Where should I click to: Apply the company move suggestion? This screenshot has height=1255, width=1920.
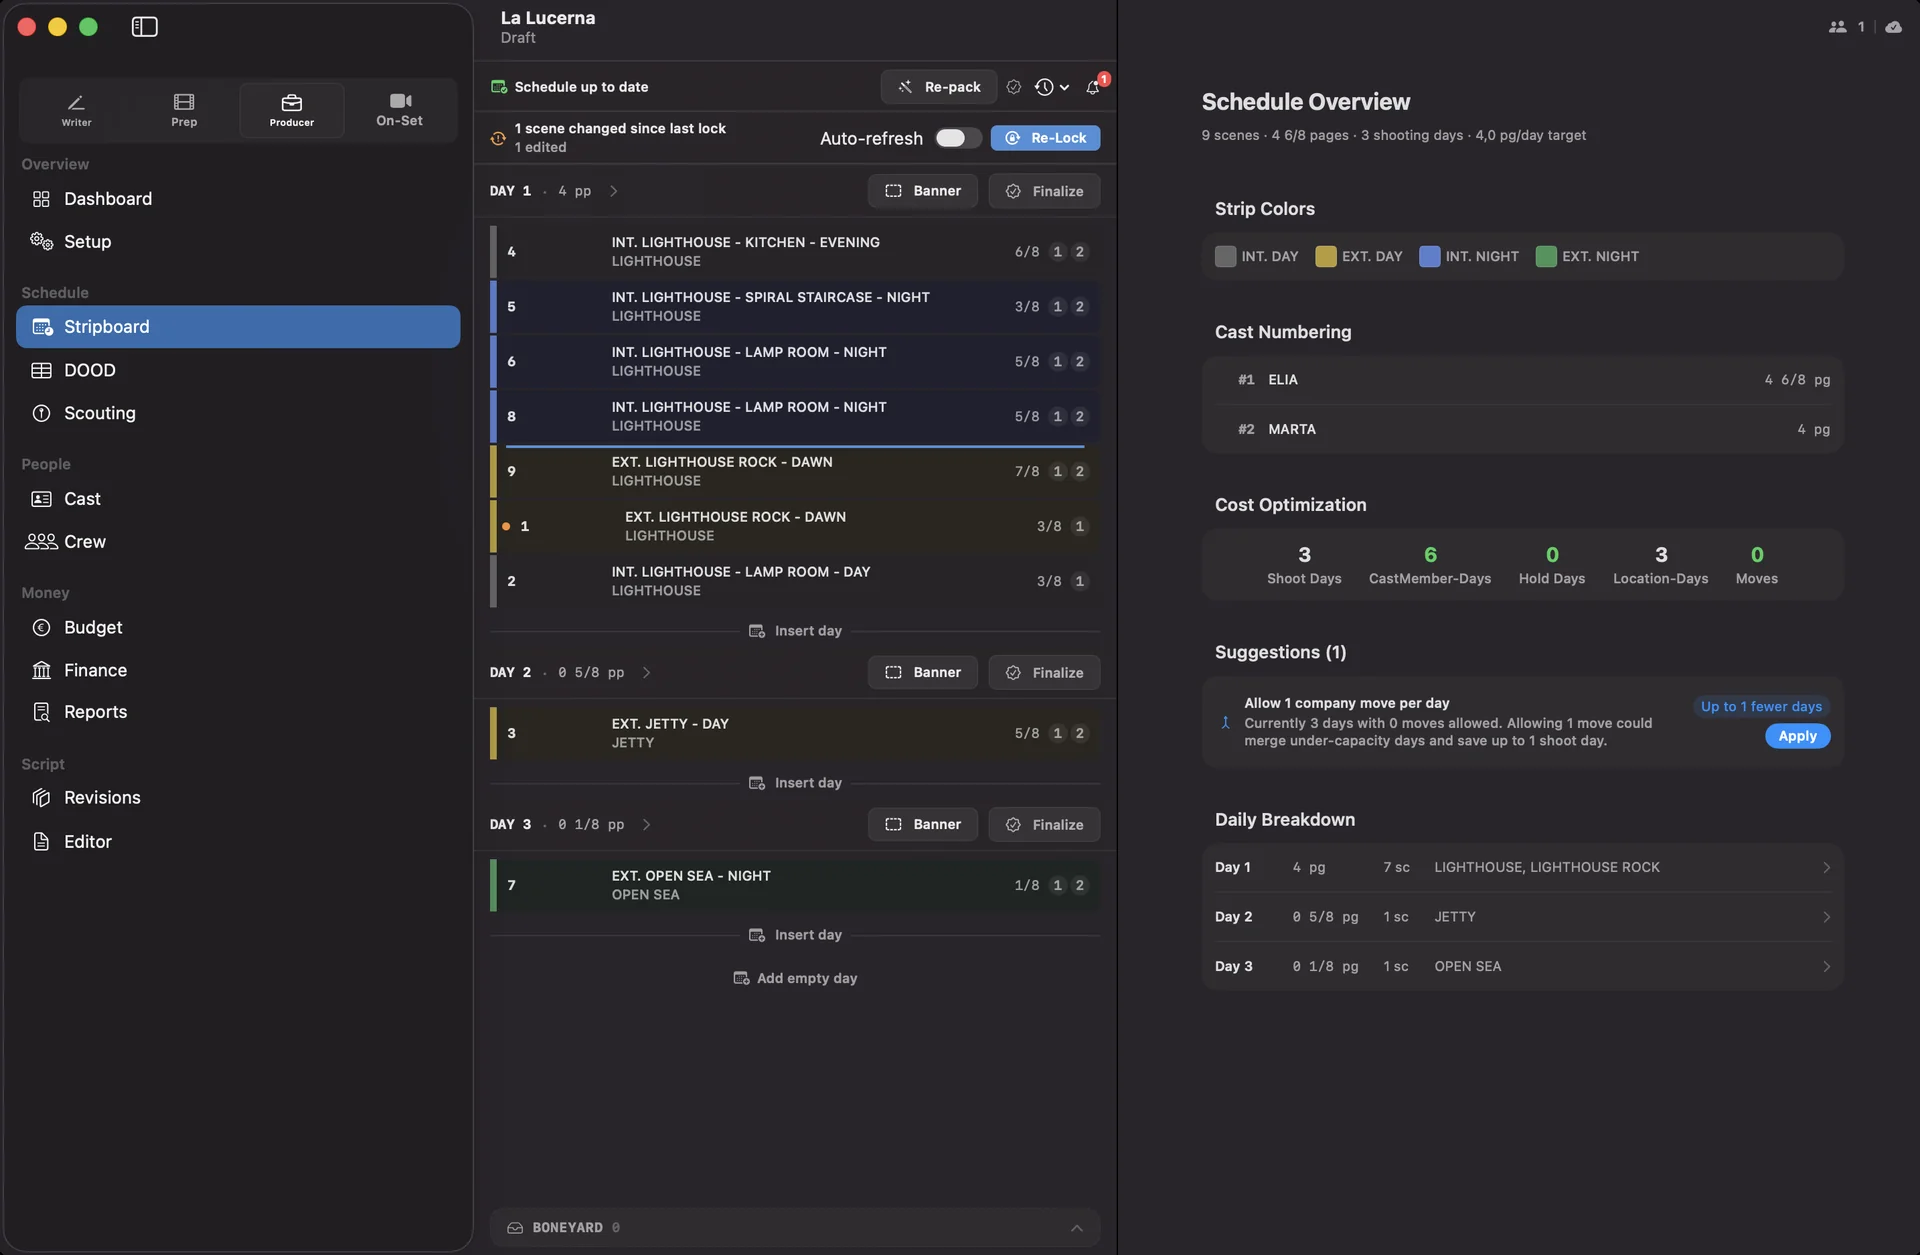pos(1797,736)
